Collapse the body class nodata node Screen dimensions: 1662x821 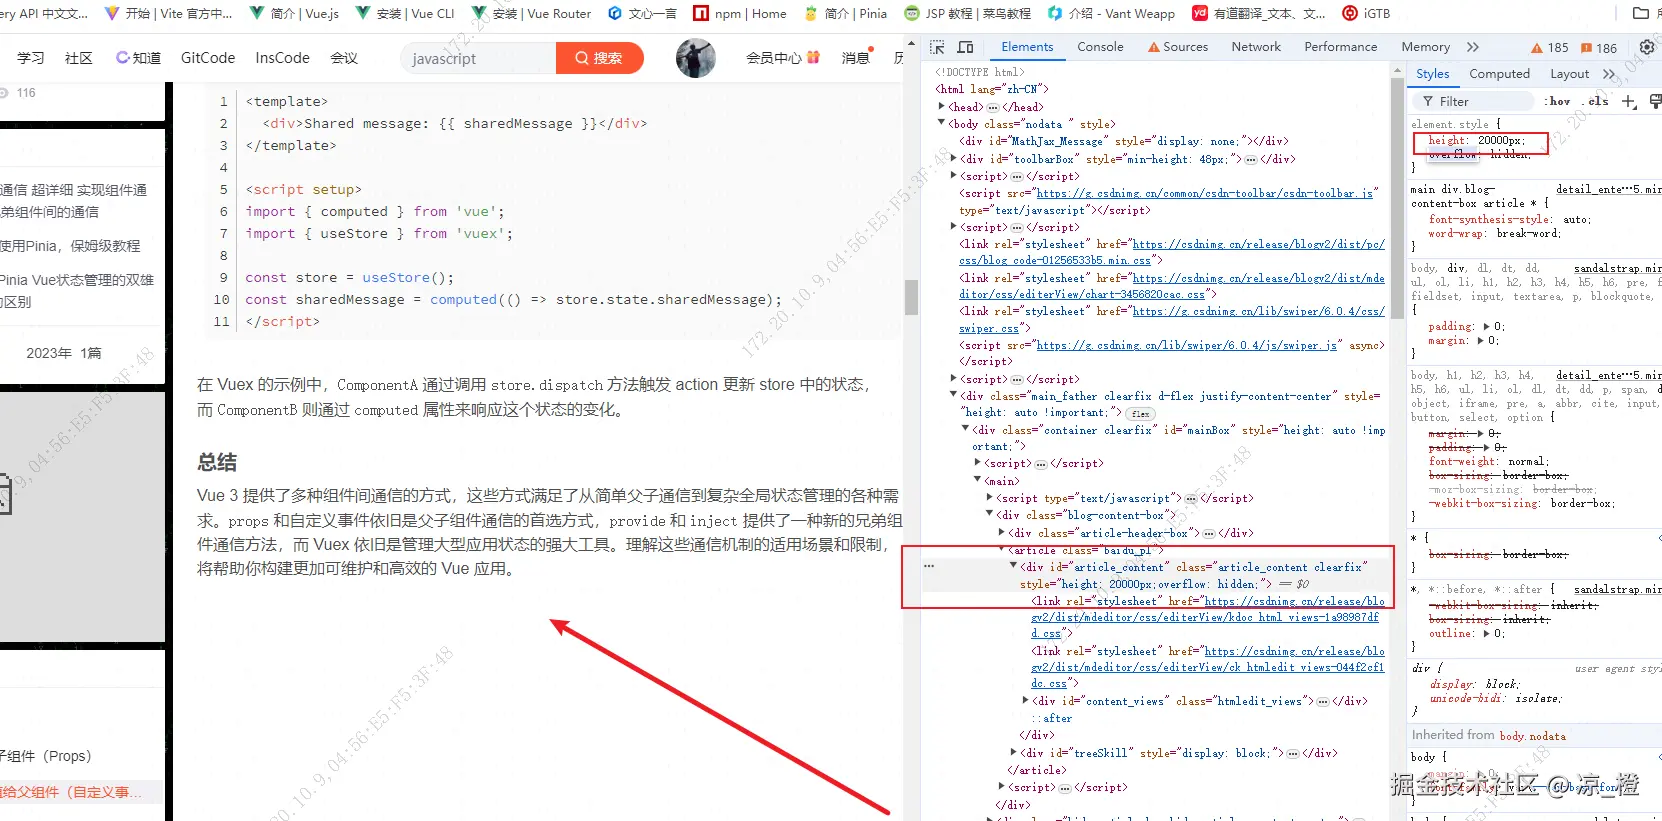[941, 123]
